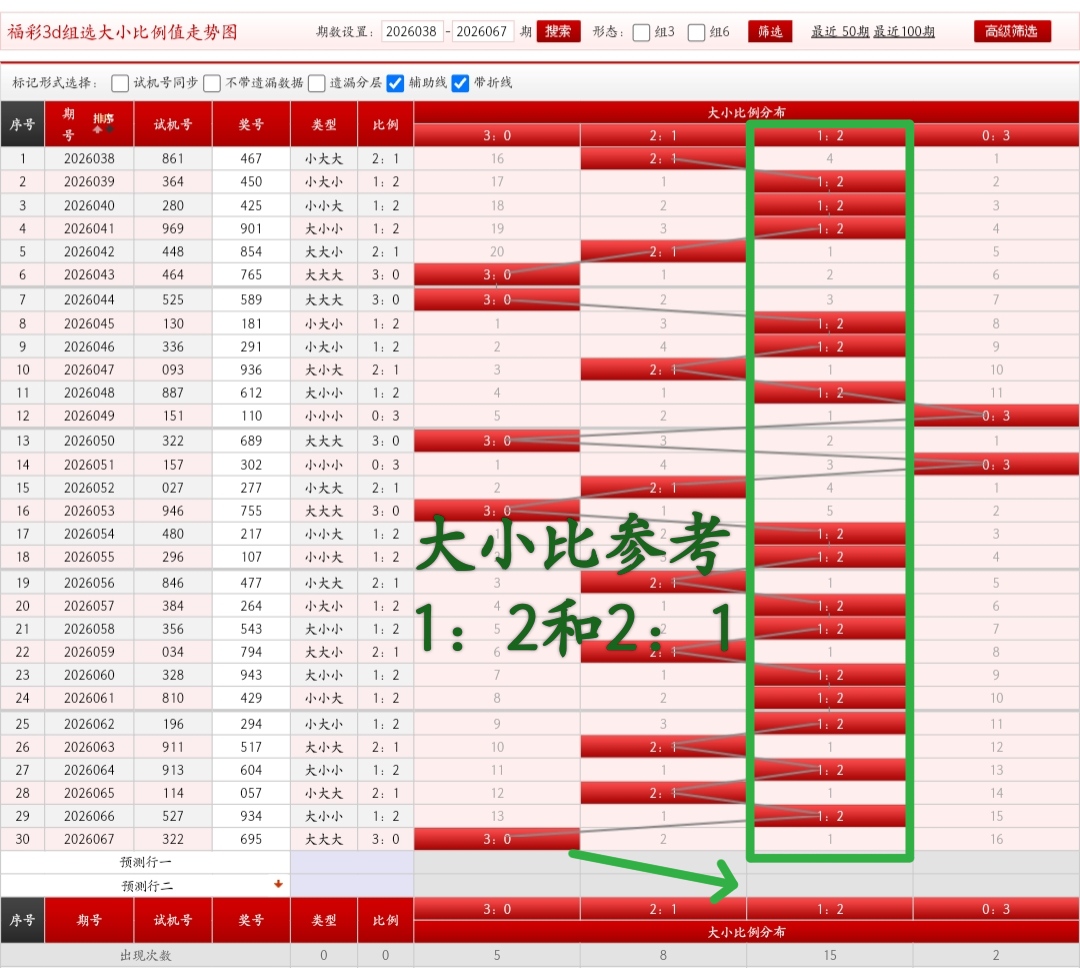Screen dimensions: 1080x968
Task: Open the 最近100期 recent data link
Action: 902,32
